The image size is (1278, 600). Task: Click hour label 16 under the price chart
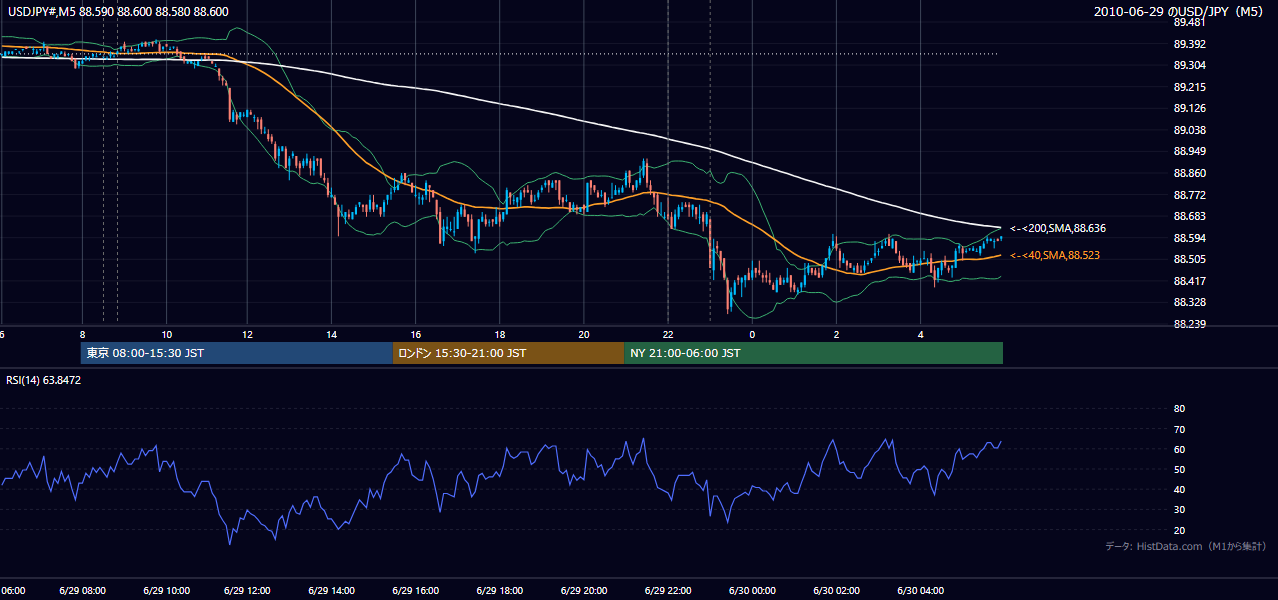coord(416,334)
